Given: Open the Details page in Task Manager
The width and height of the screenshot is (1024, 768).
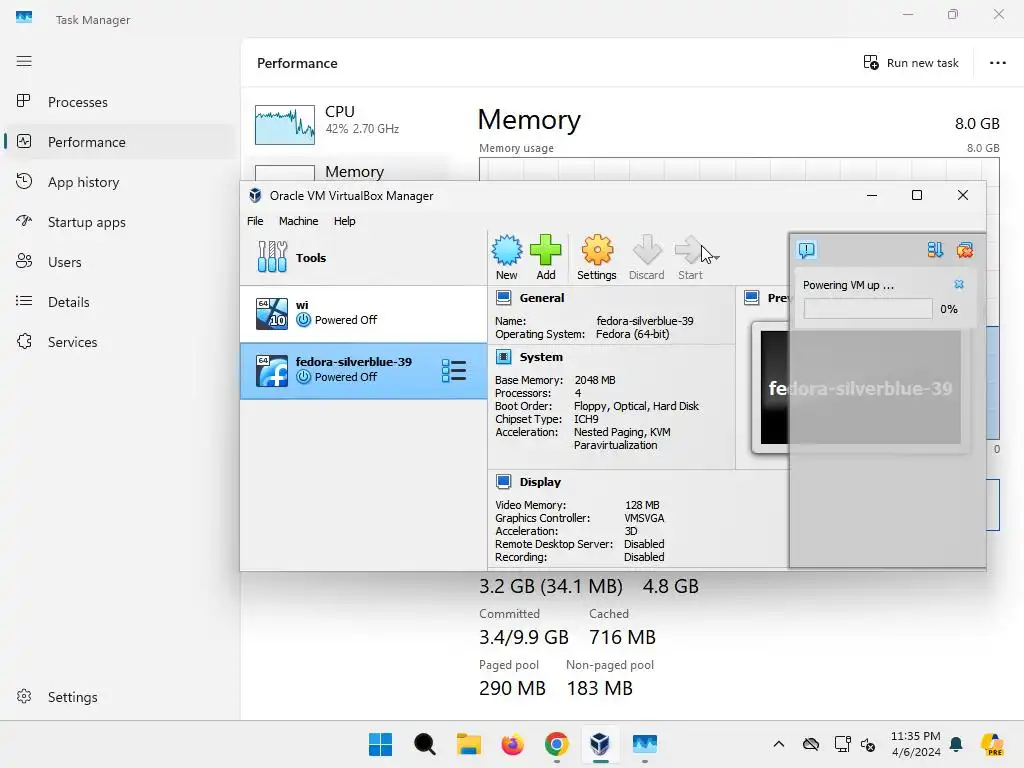Looking at the screenshot, I should [x=69, y=302].
